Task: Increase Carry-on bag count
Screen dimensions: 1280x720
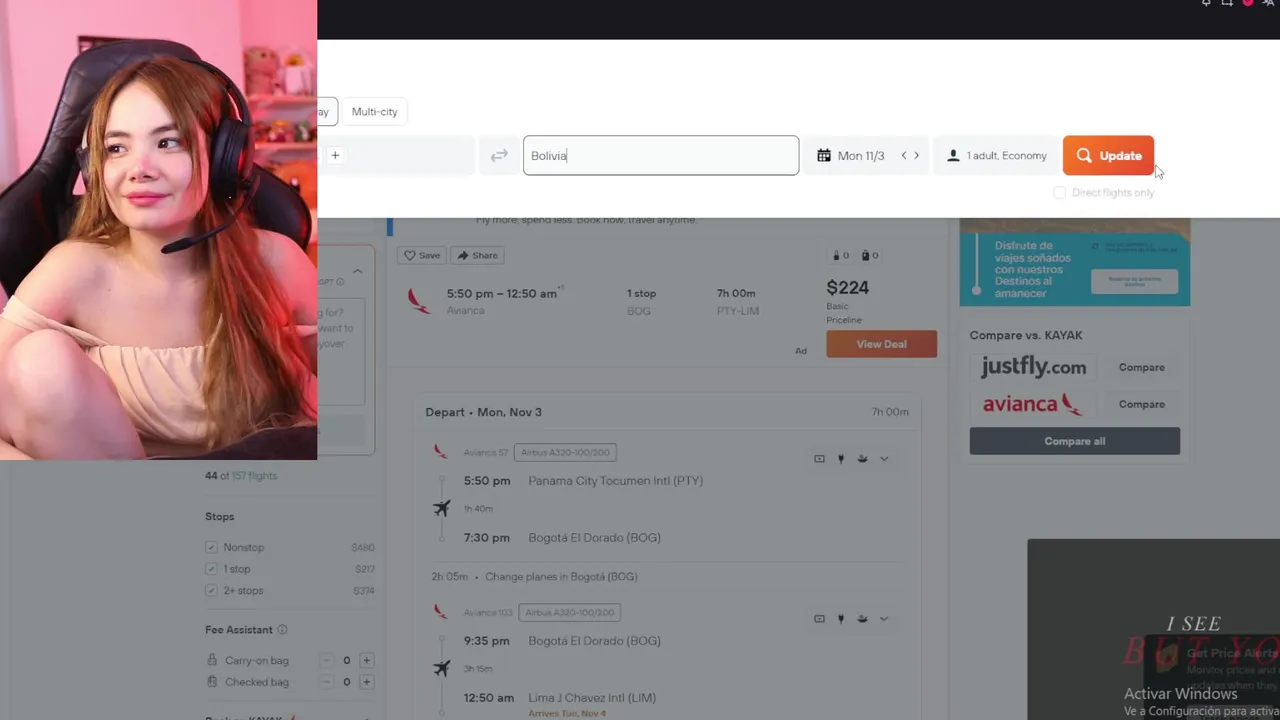Action: tap(367, 660)
